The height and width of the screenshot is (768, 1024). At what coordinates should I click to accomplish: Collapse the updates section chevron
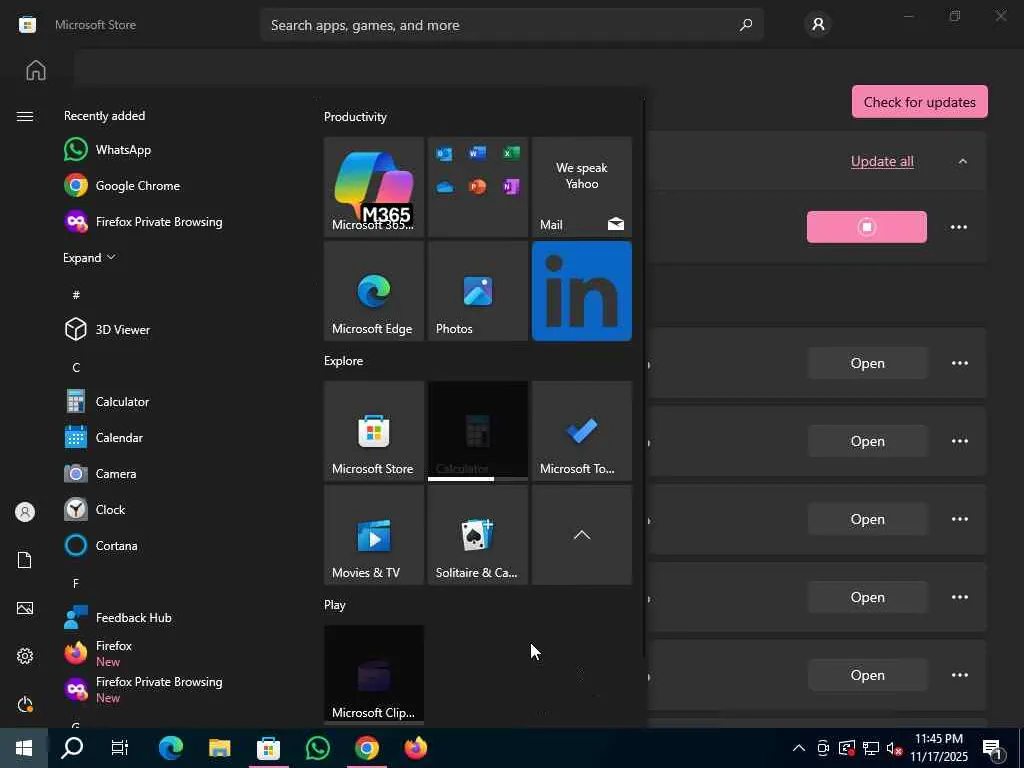tap(963, 161)
